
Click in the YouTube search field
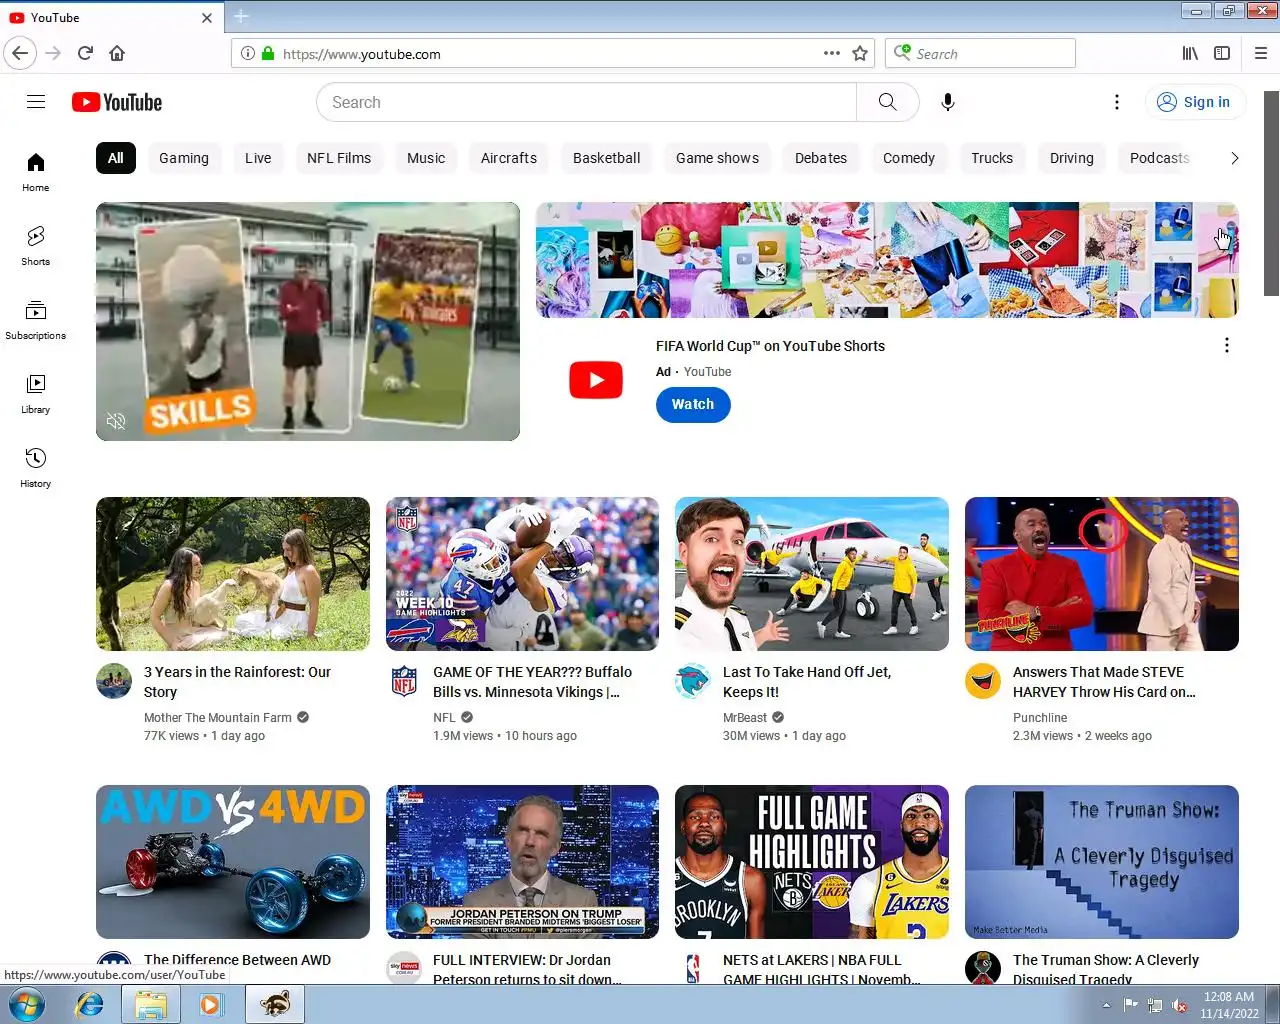[x=587, y=102]
